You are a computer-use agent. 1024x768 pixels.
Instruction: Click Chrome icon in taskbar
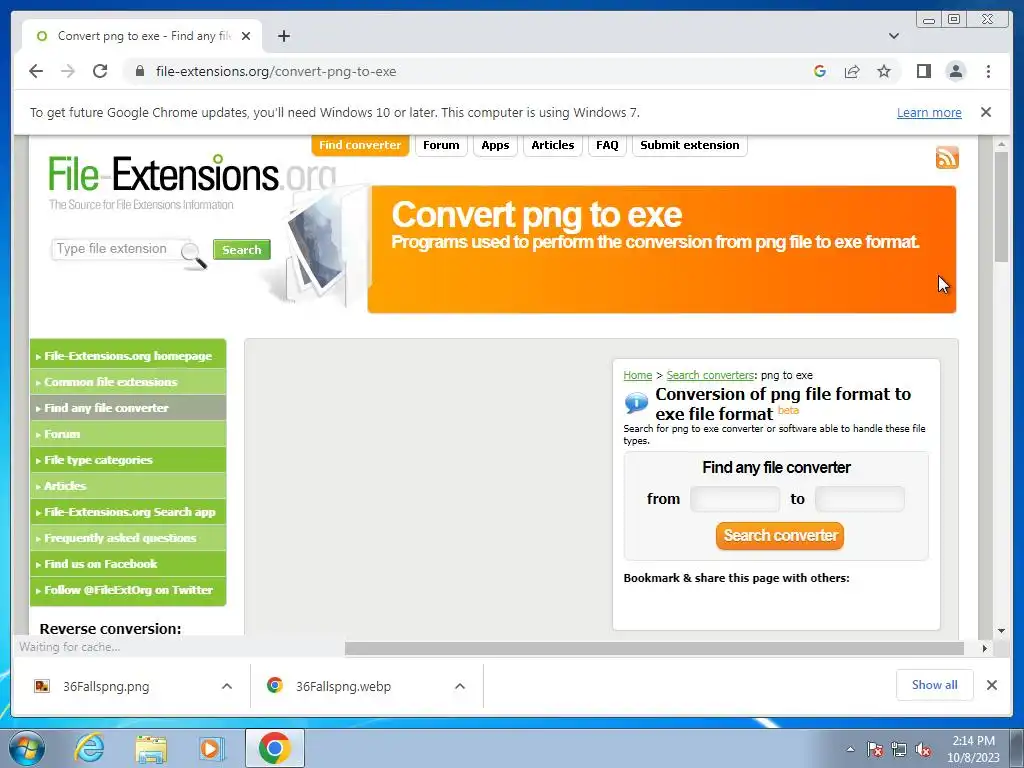coord(275,748)
